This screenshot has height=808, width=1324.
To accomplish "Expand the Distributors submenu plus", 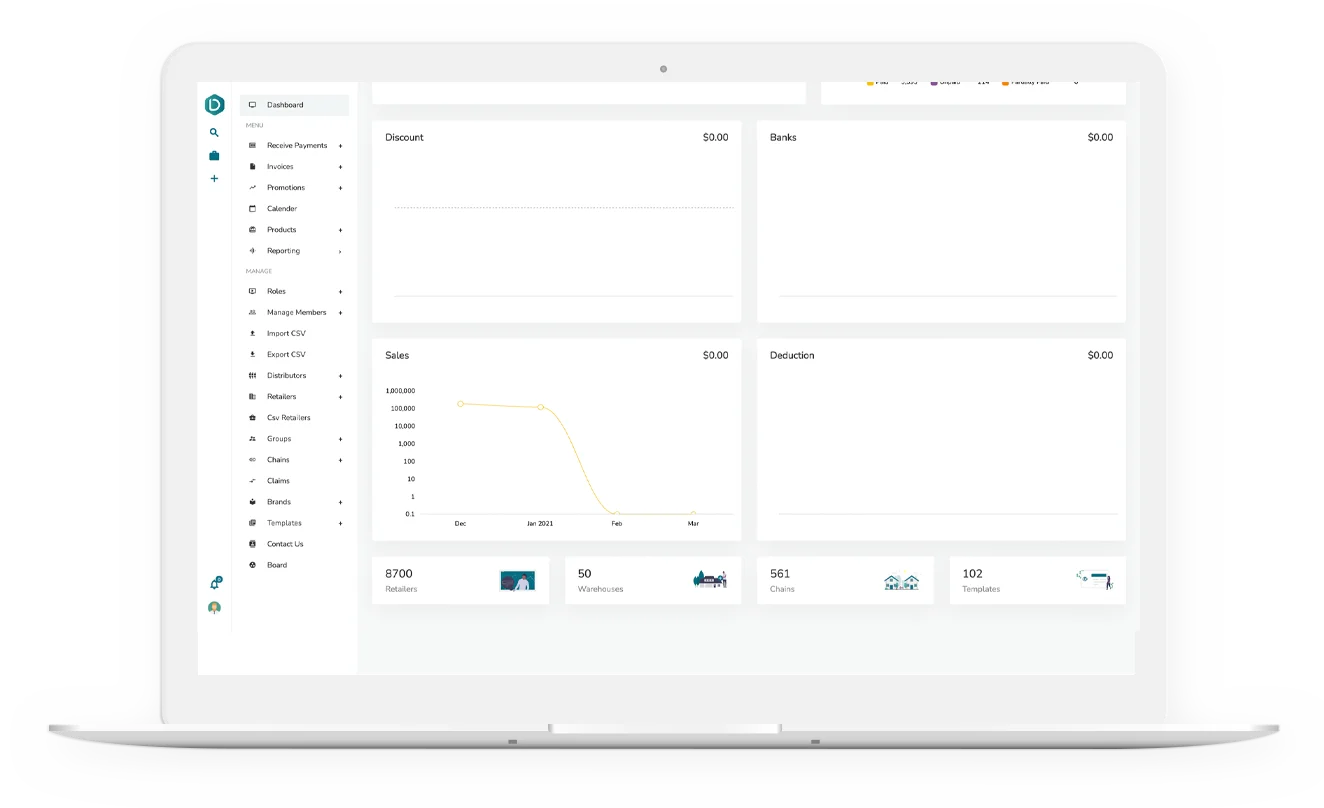I will [x=340, y=376].
